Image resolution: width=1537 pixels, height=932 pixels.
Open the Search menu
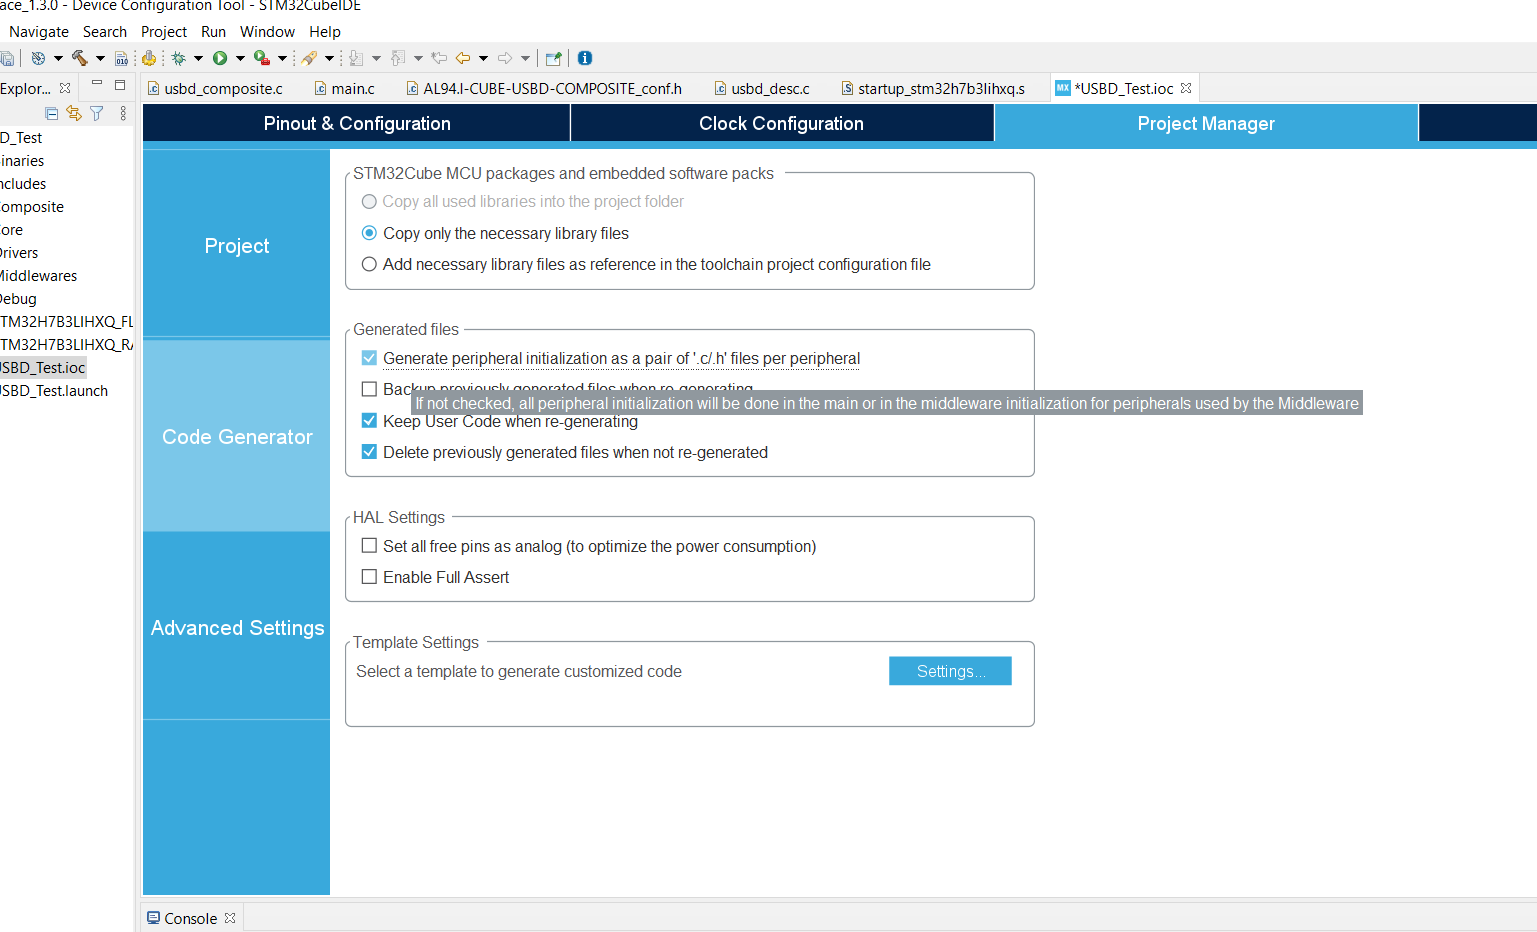pyautogui.click(x=105, y=32)
